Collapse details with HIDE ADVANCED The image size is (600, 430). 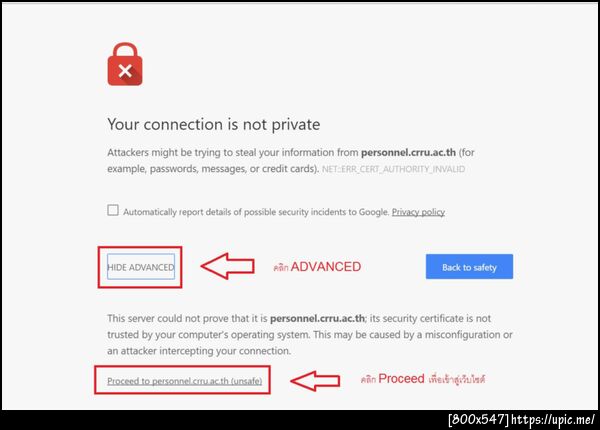pyautogui.click(x=140, y=267)
